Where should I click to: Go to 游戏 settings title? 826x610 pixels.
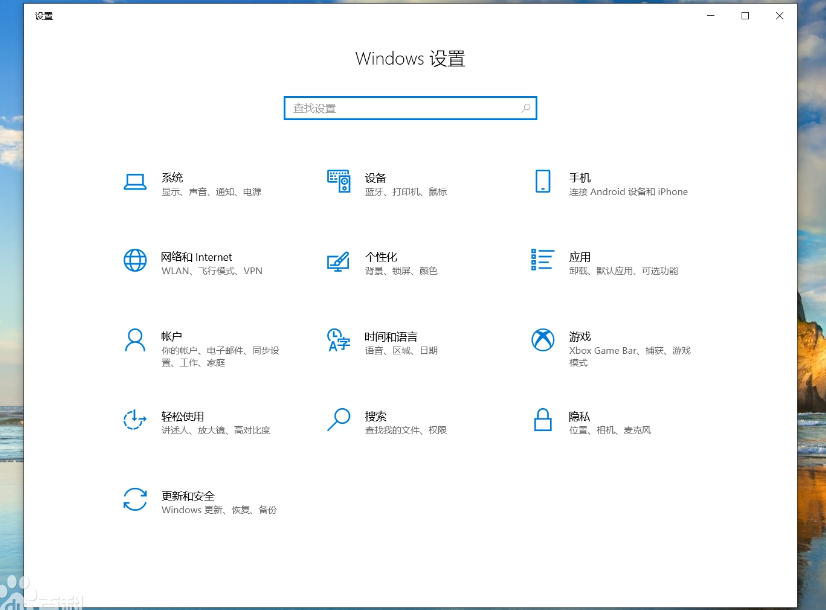tap(580, 336)
